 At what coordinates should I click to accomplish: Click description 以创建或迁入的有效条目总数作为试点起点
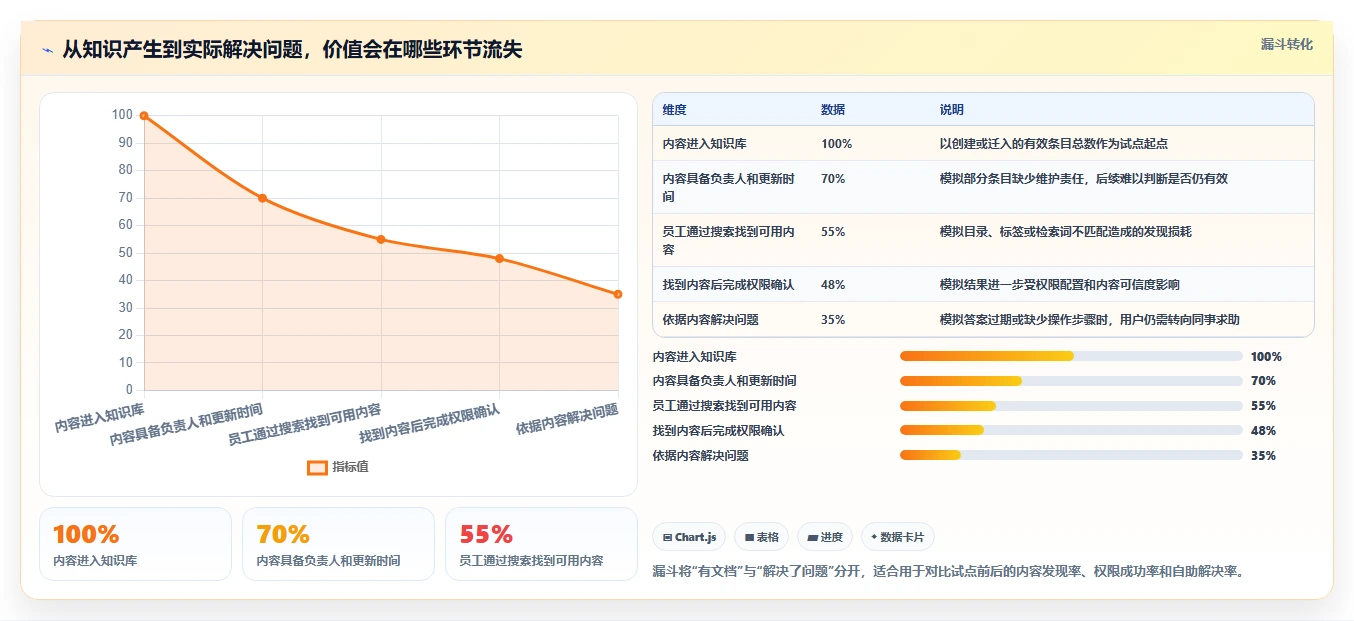(x=1054, y=144)
